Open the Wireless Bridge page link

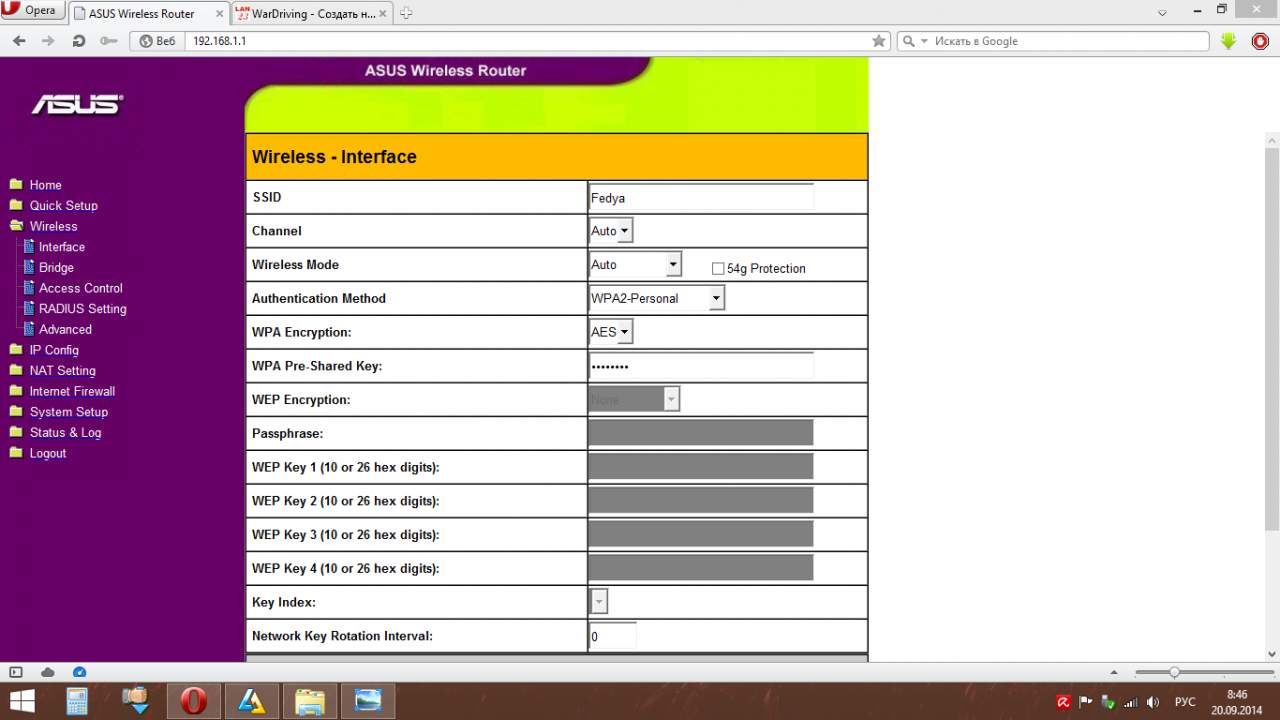(56, 268)
